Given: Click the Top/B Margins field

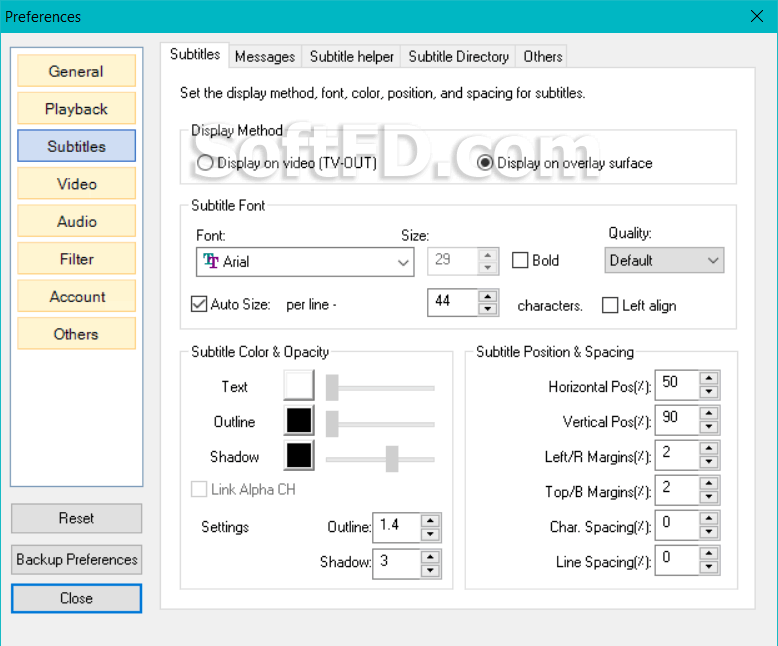Looking at the screenshot, I should point(677,490).
